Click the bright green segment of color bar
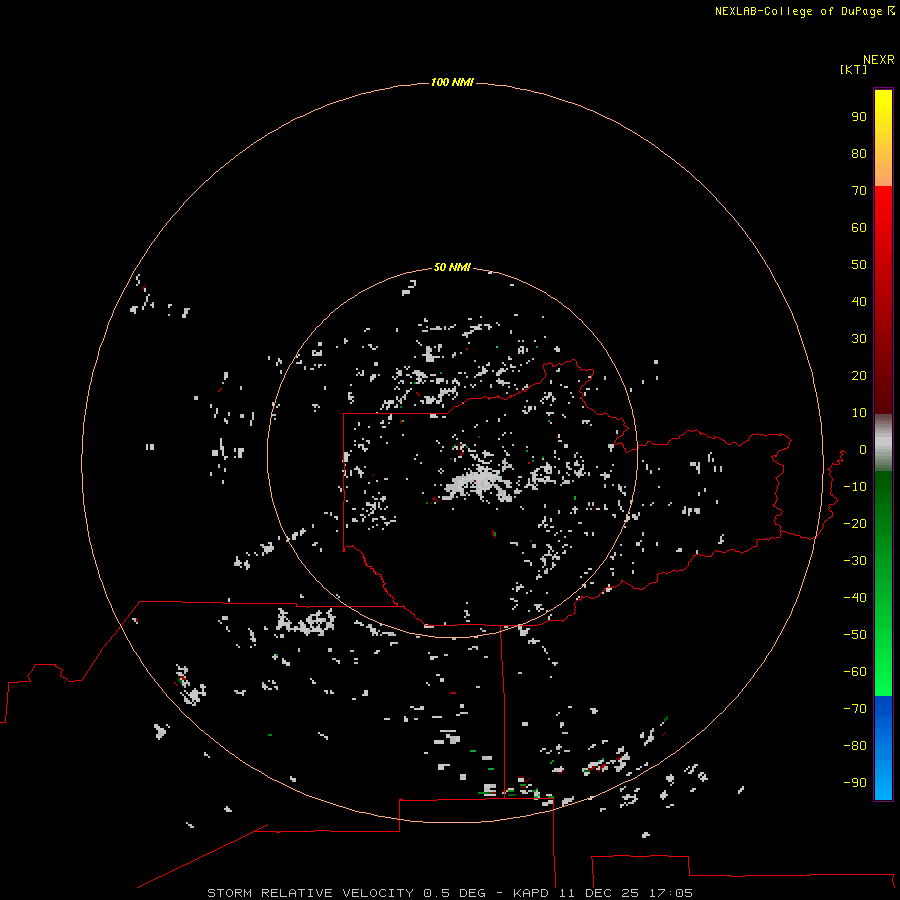 tap(883, 584)
